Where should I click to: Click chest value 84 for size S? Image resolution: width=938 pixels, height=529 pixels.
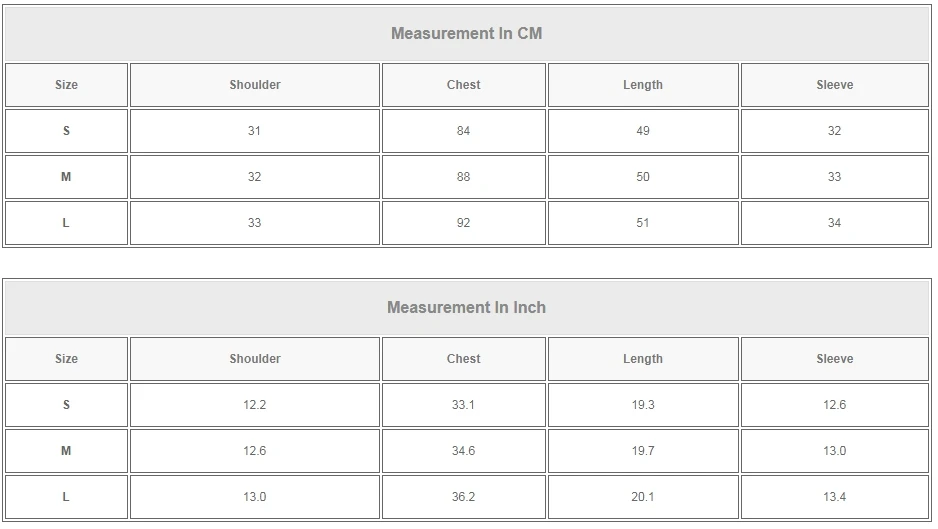coord(463,131)
